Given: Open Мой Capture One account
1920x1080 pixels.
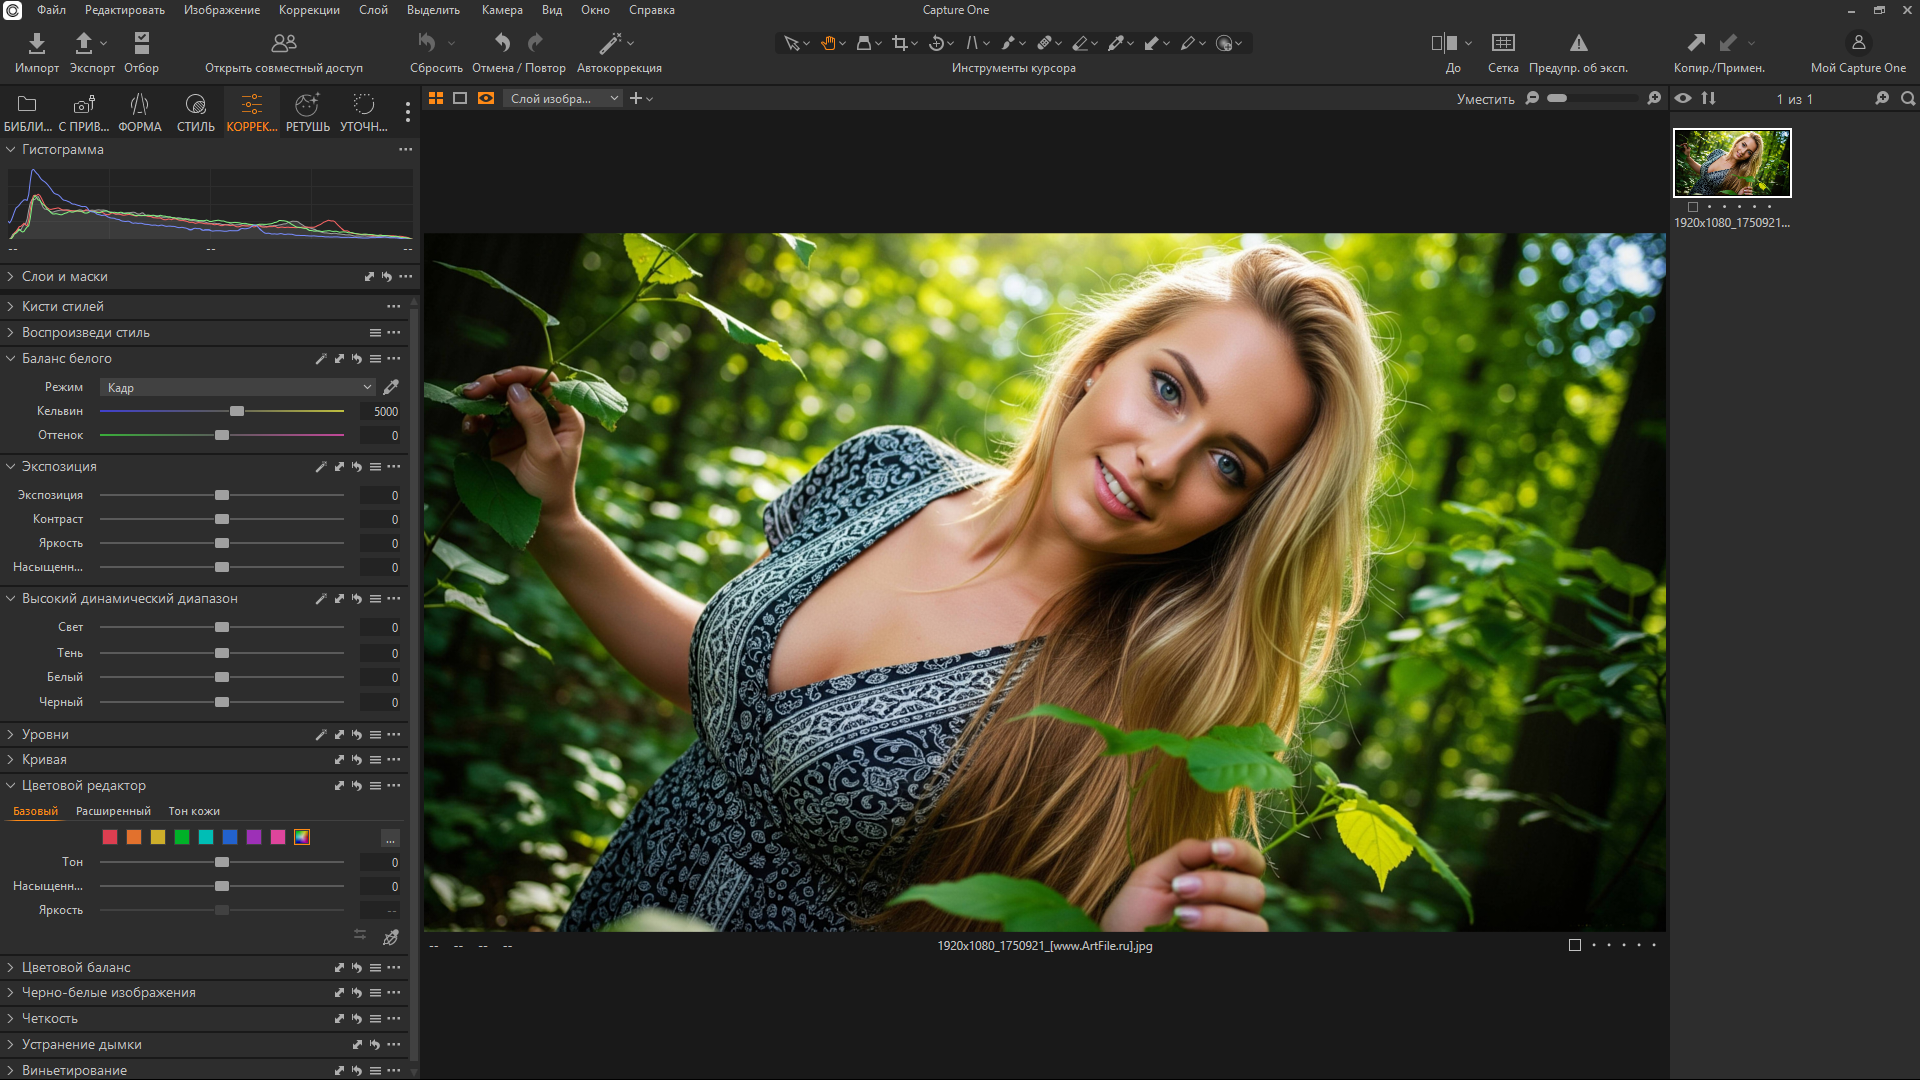Looking at the screenshot, I should coord(1858,43).
